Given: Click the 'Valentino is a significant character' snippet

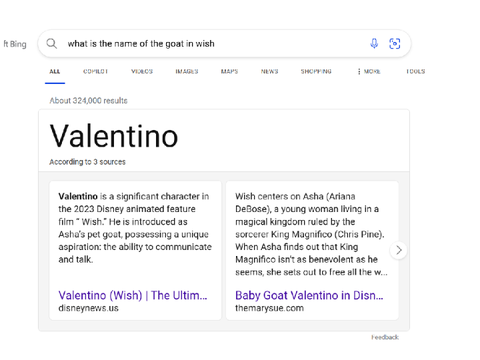Looking at the screenshot, I should (135, 228).
